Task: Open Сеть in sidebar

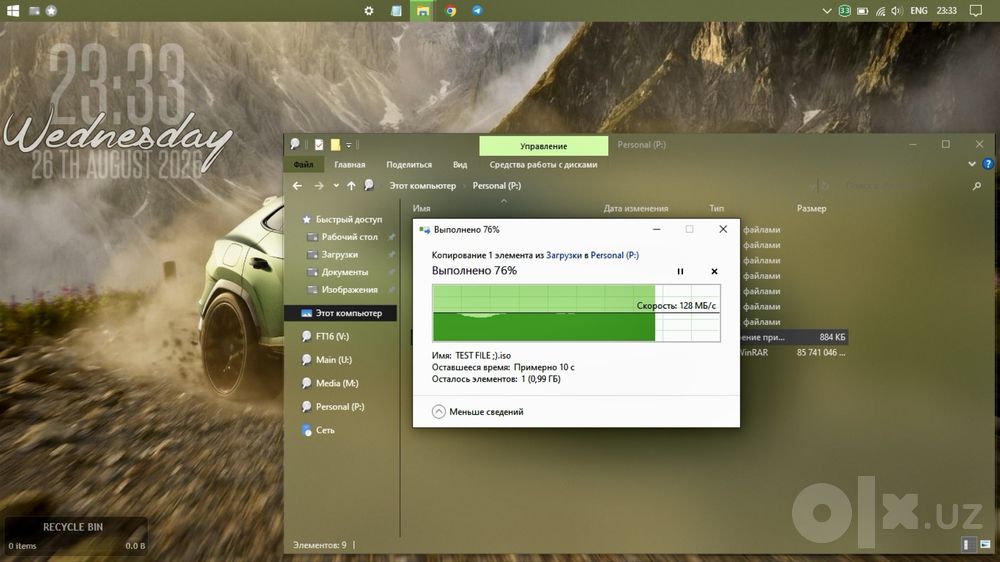Action: 318,431
